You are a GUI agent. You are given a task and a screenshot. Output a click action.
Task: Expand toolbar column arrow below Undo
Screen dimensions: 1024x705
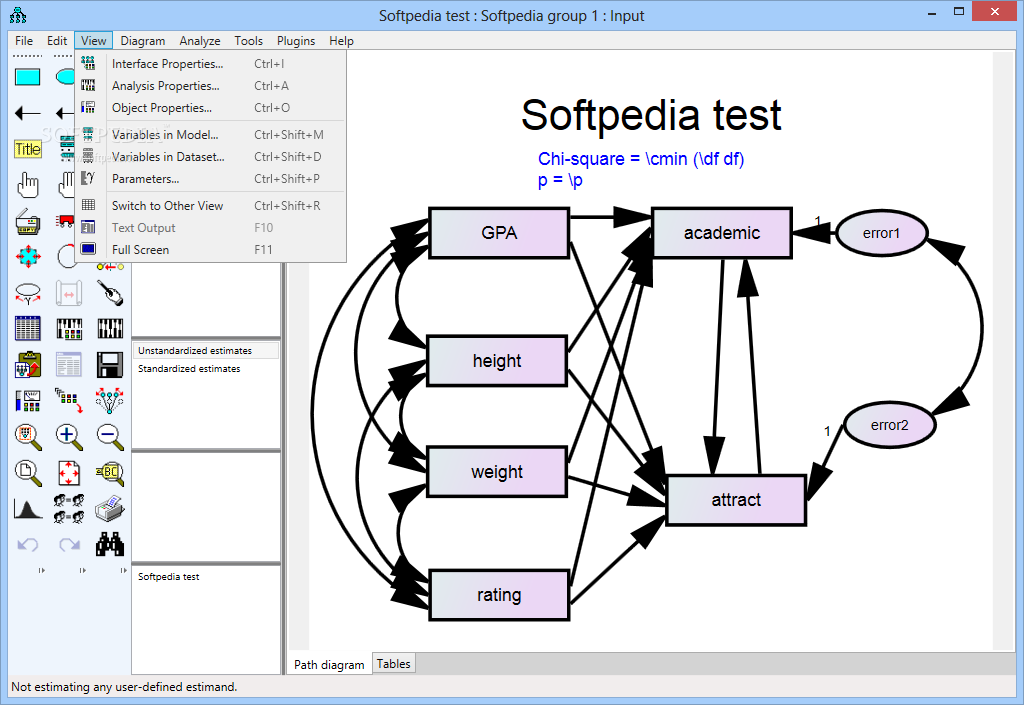[x=41, y=571]
